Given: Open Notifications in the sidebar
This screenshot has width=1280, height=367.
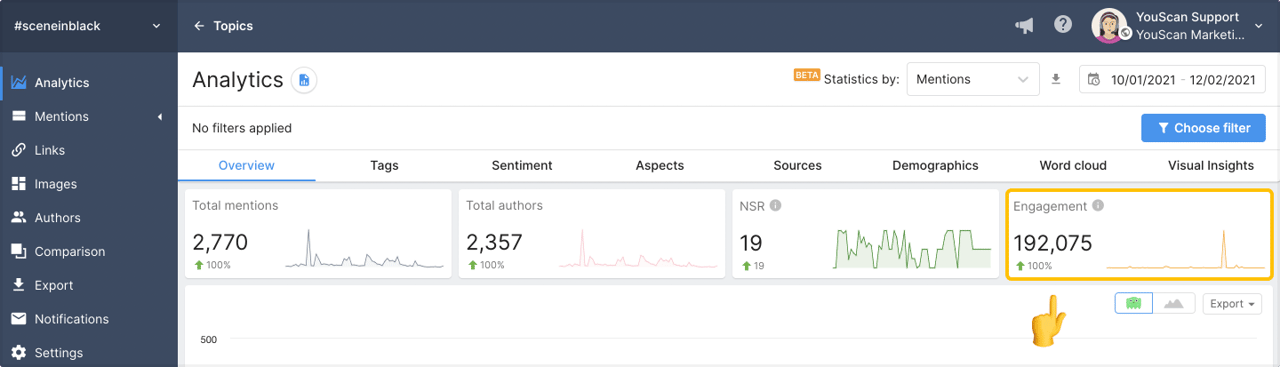Looking at the screenshot, I should coord(88,319).
